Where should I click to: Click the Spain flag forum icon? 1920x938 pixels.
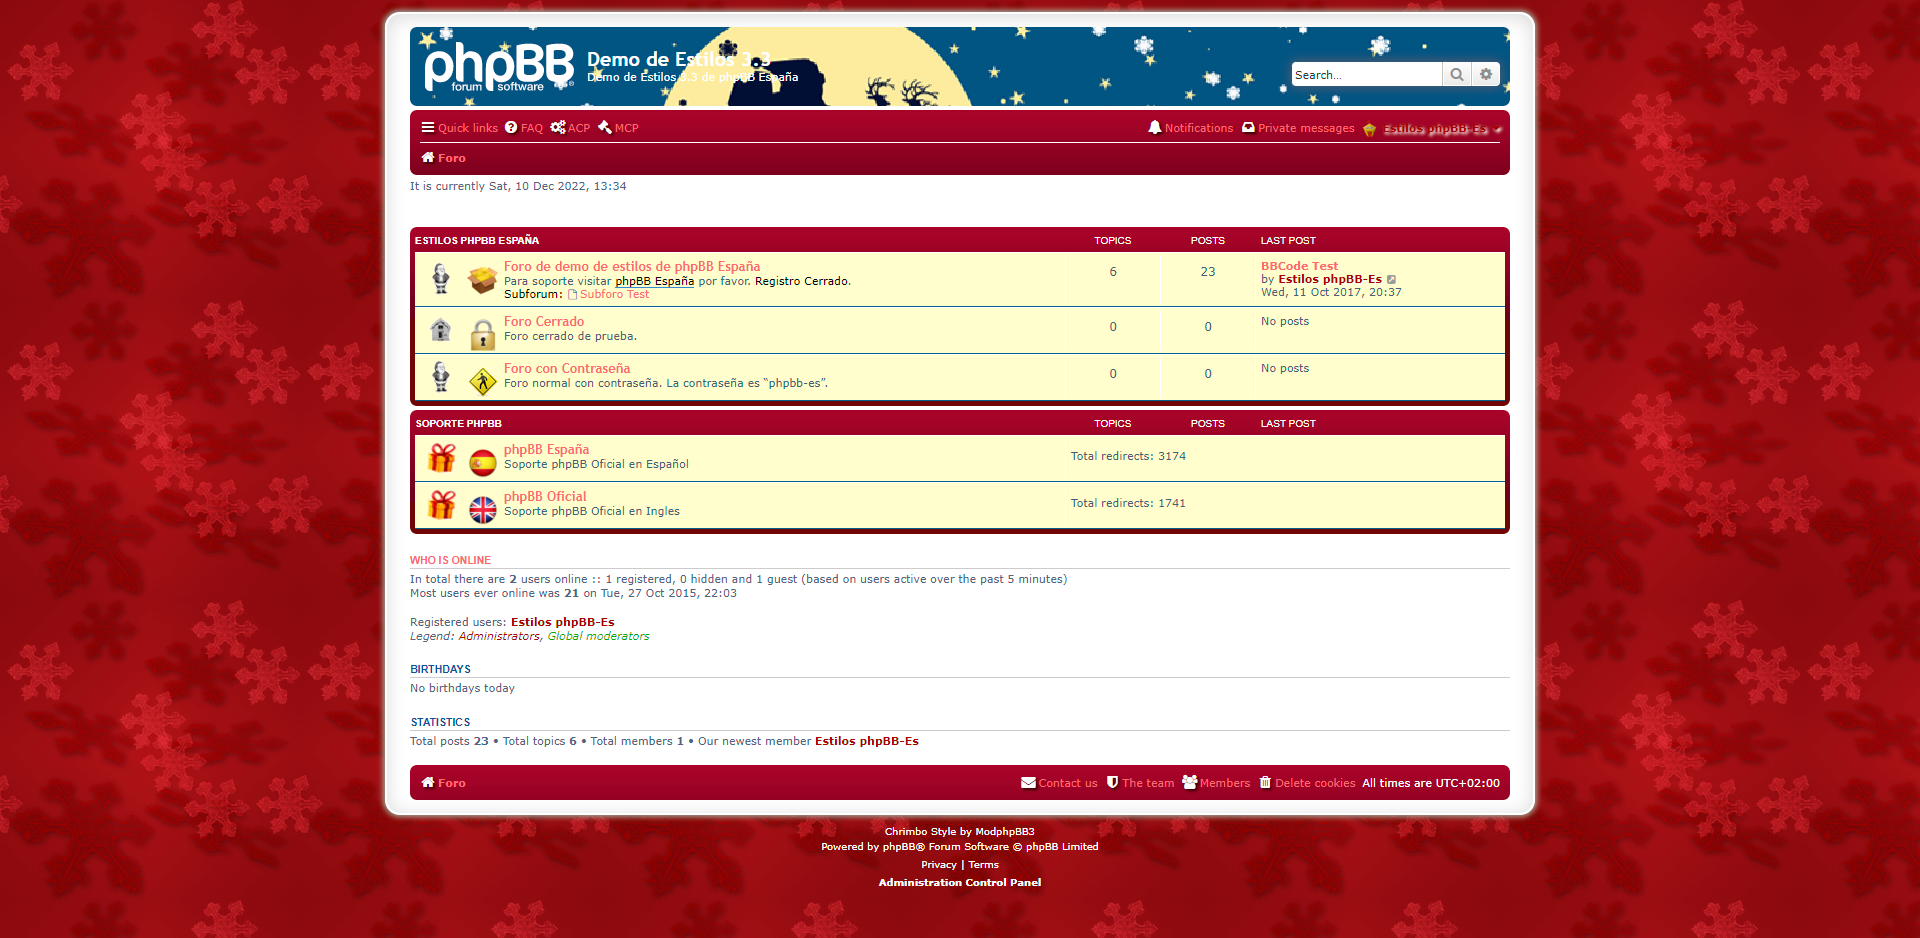tap(482, 462)
